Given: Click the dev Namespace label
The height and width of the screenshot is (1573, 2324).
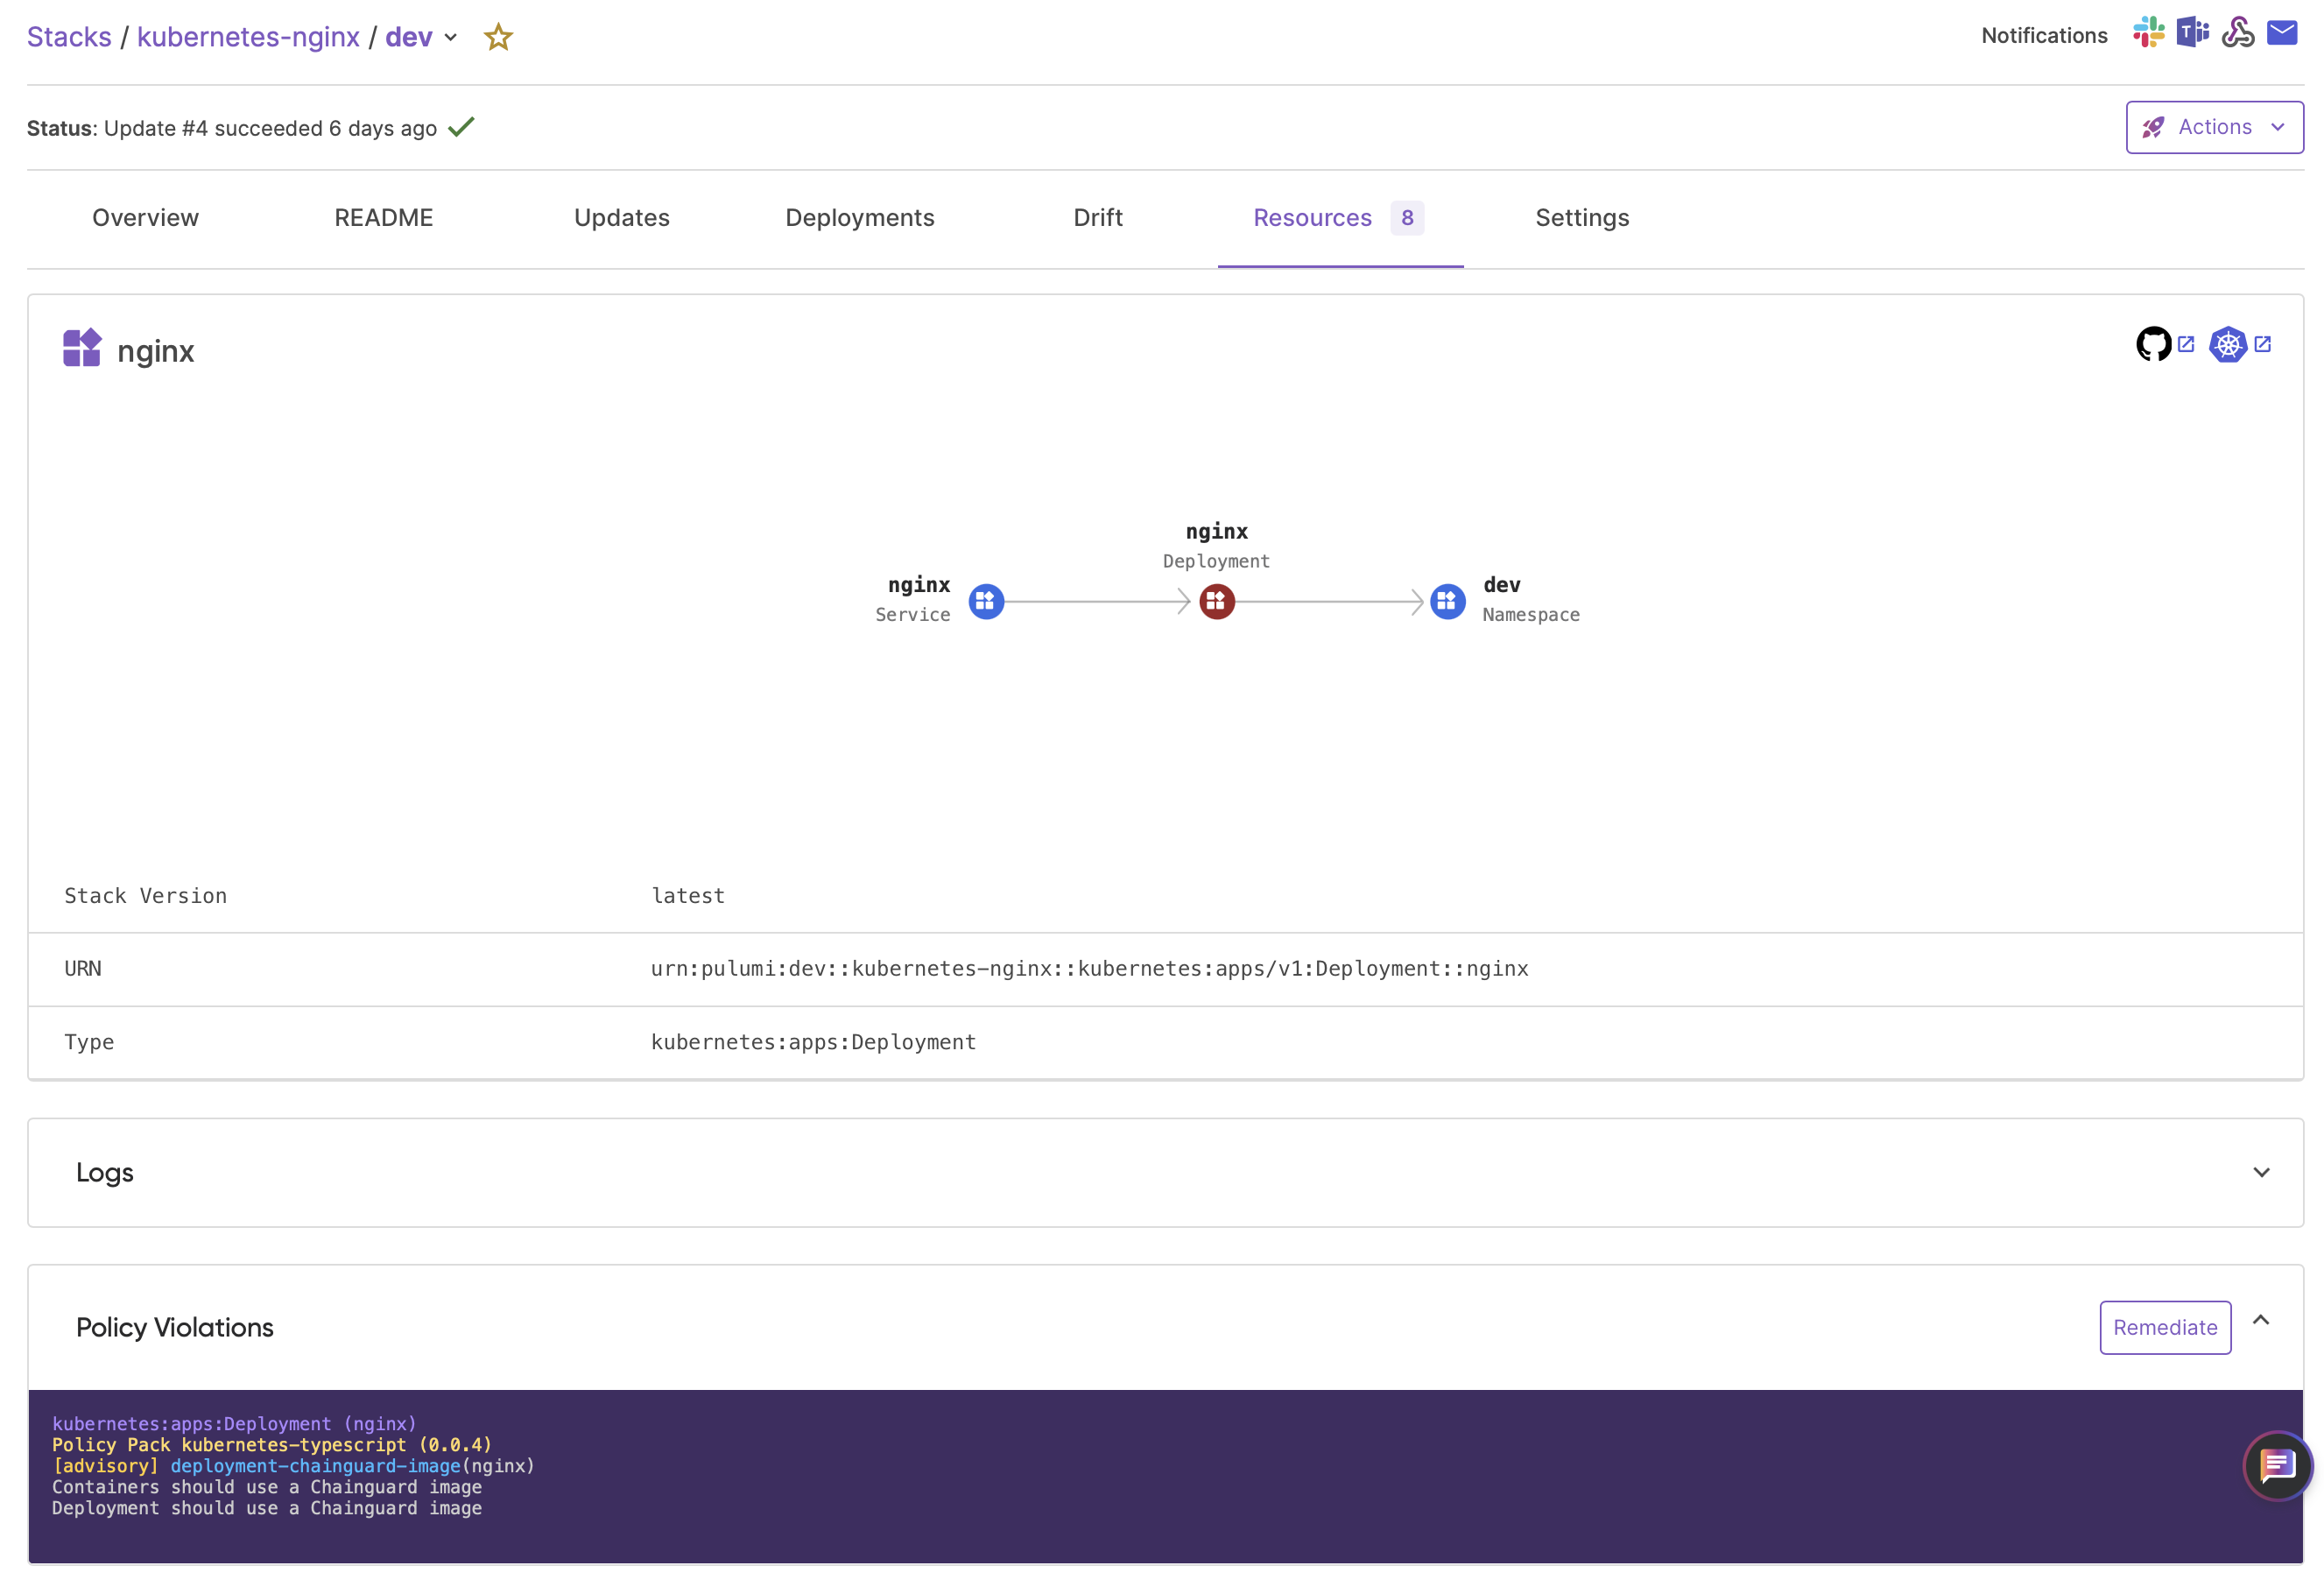Looking at the screenshot, I should tap(1531, 599).
